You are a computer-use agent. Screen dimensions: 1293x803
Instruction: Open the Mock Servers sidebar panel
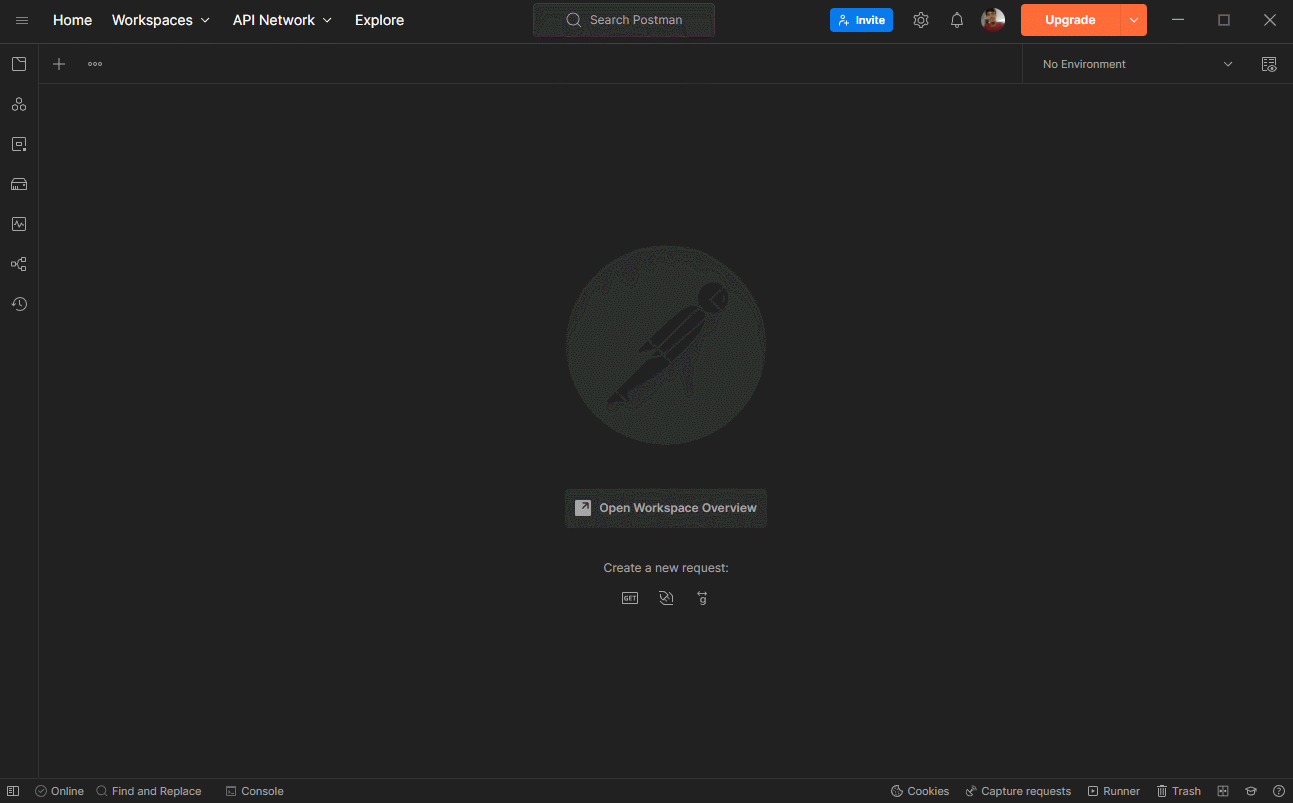point(18,183)
